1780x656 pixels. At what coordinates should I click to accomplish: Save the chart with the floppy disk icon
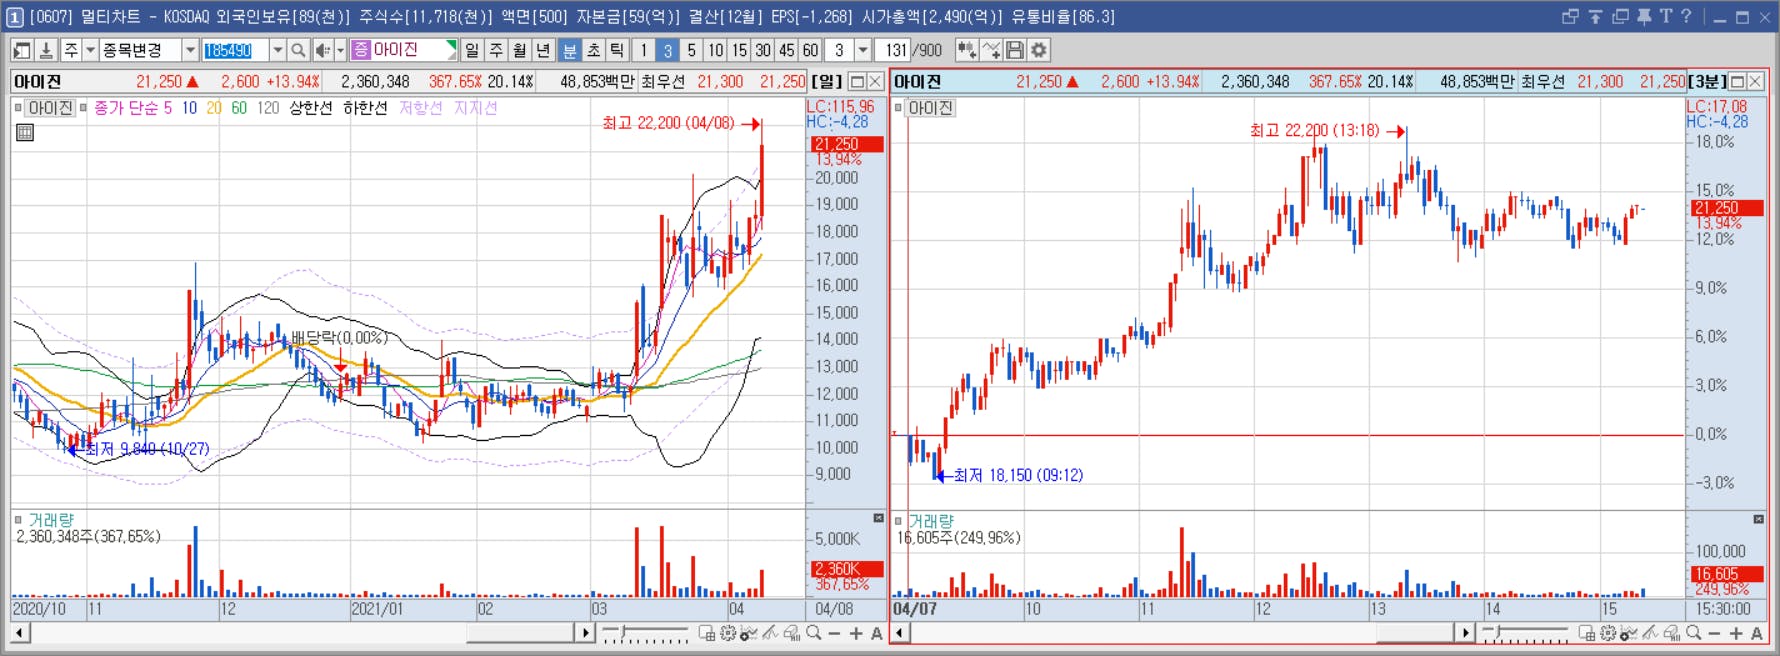pos(1015,50)
